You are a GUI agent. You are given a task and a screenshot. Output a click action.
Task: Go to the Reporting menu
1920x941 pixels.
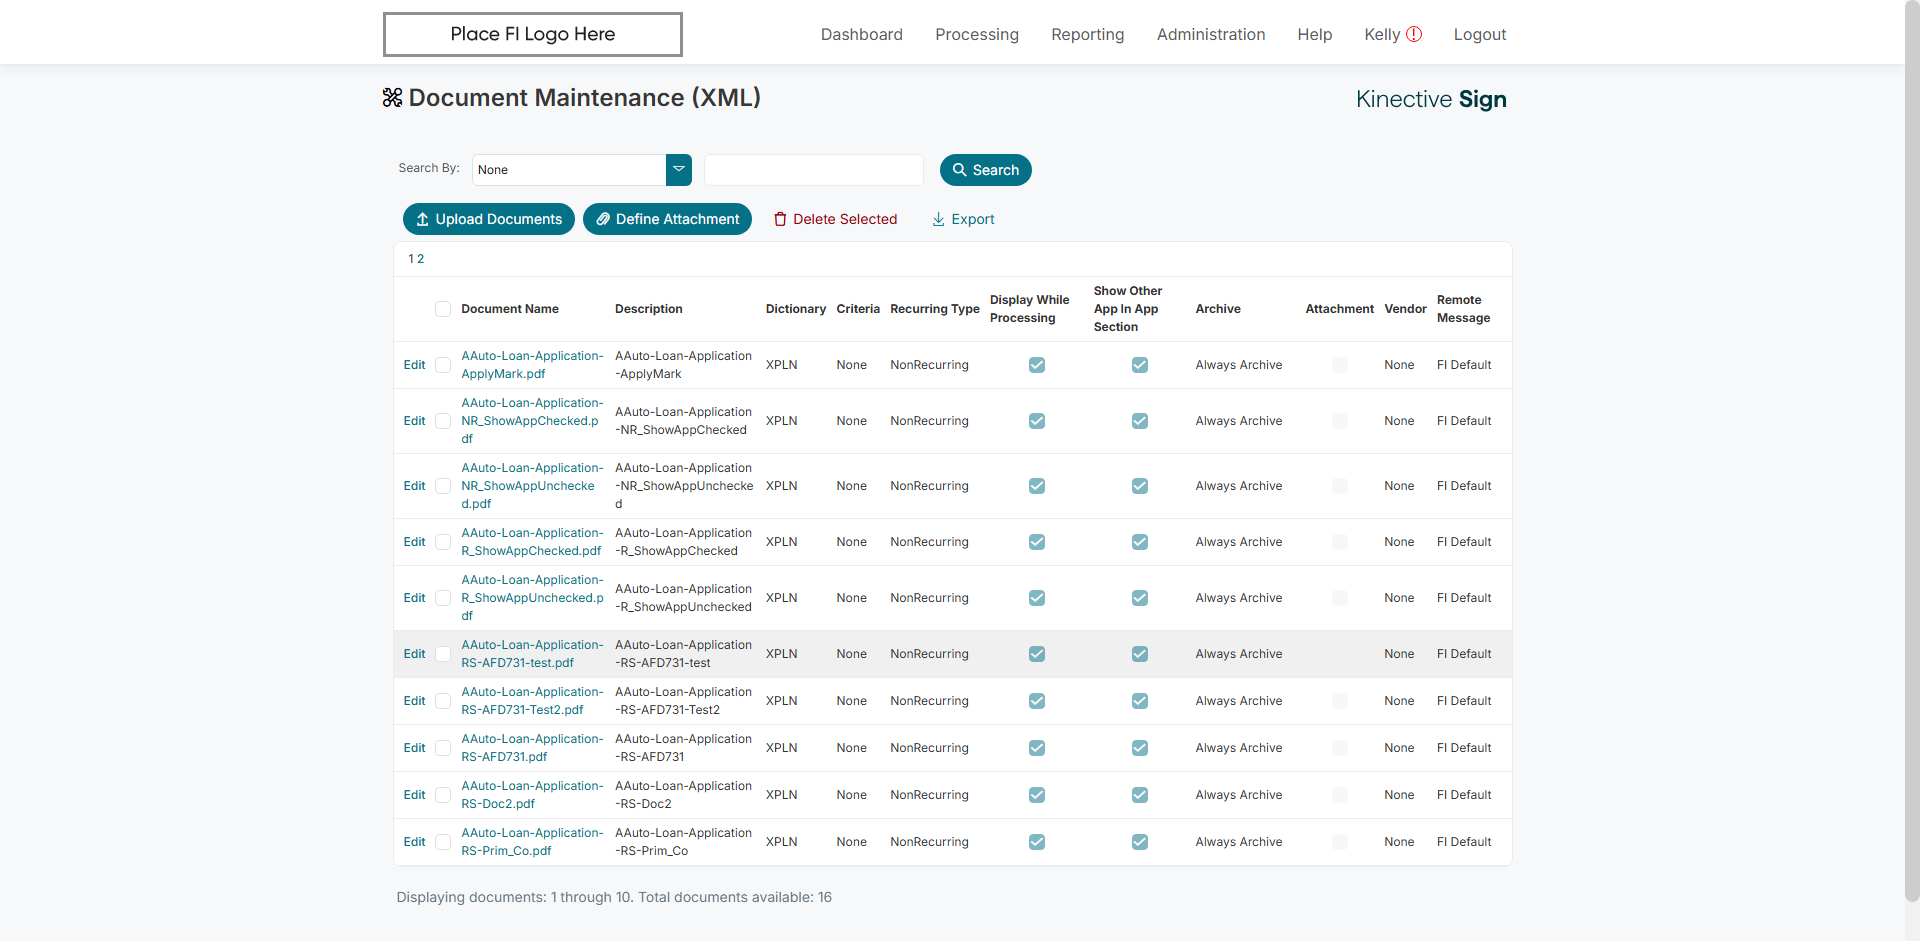[1087, 34]
